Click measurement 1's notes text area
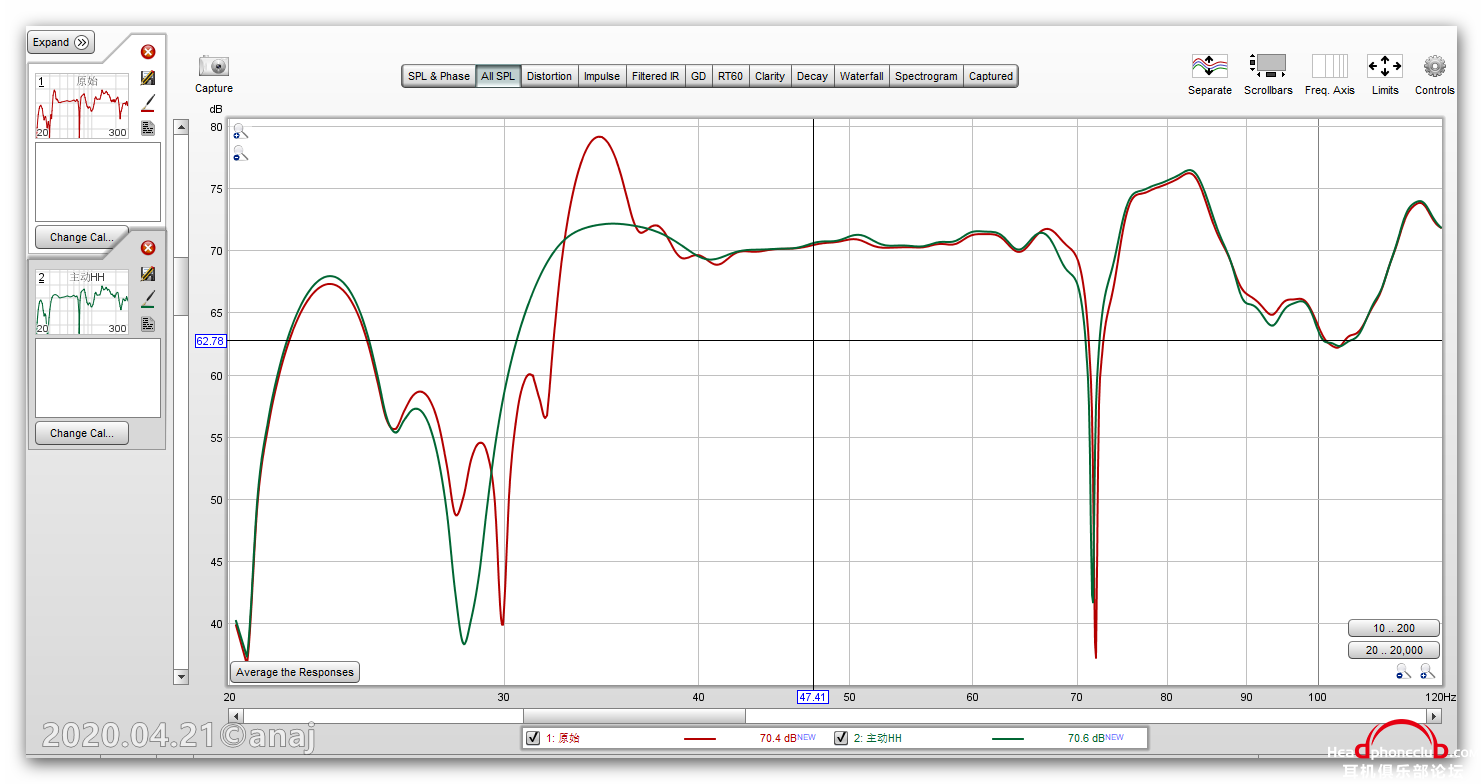 98,182
